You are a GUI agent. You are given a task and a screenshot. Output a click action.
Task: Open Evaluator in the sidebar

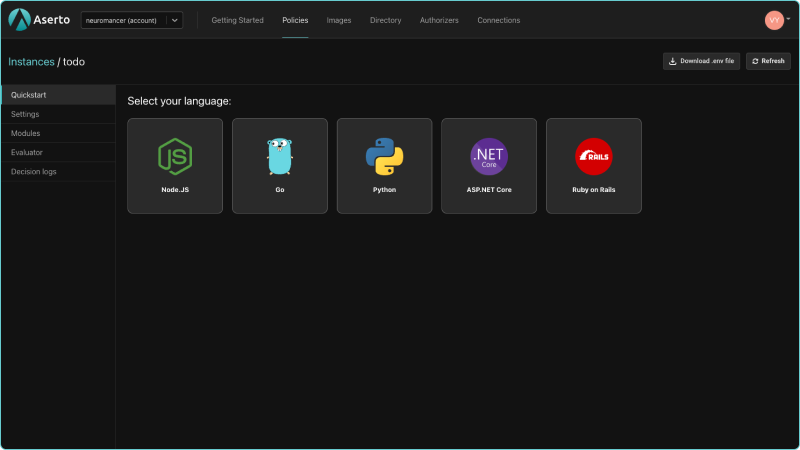coord(58,153)
